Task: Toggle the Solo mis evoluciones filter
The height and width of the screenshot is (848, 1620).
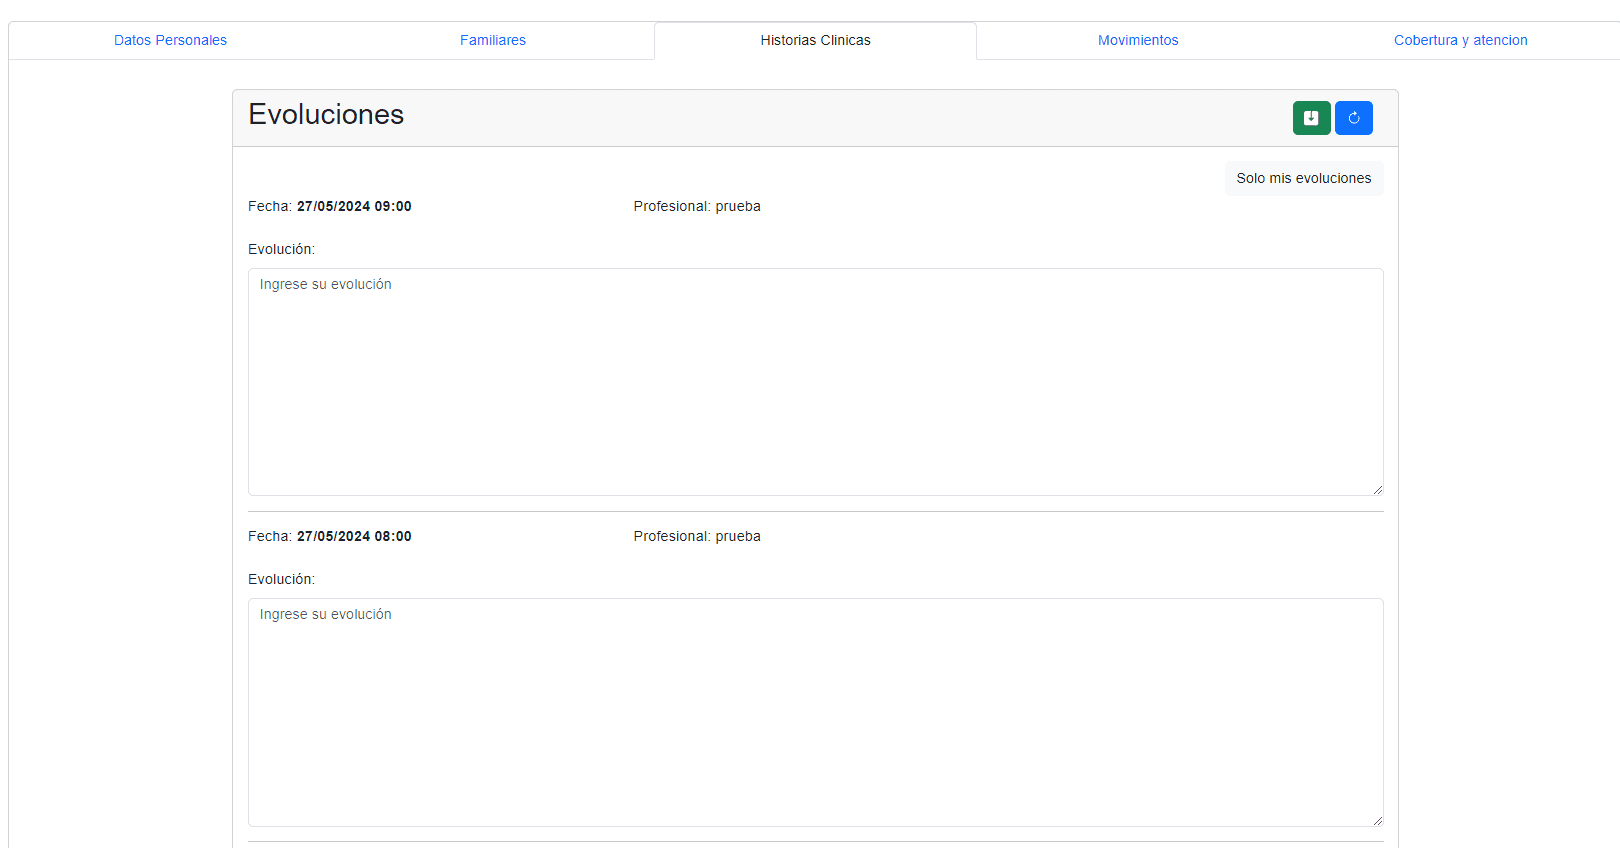Action: (x=1304, y=178)
